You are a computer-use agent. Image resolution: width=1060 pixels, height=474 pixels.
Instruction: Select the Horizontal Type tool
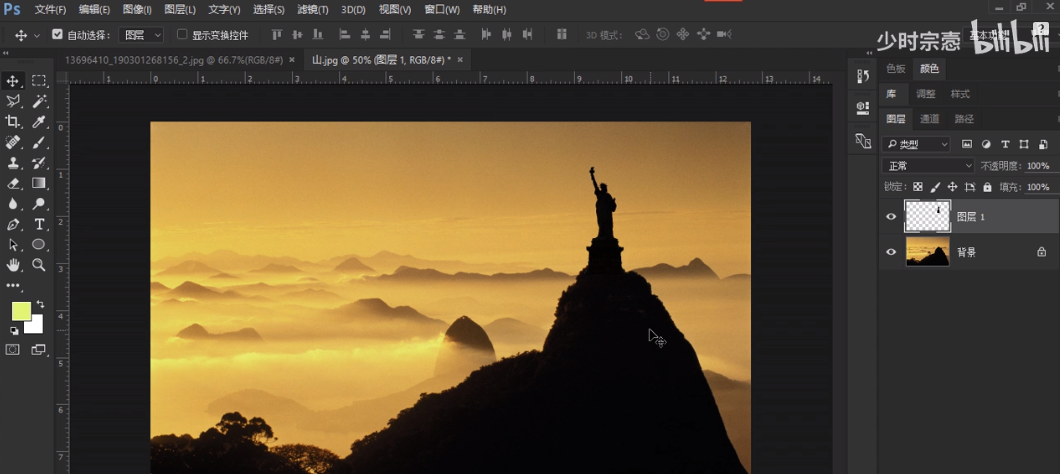pyautogui.click(x=39, y=224)
